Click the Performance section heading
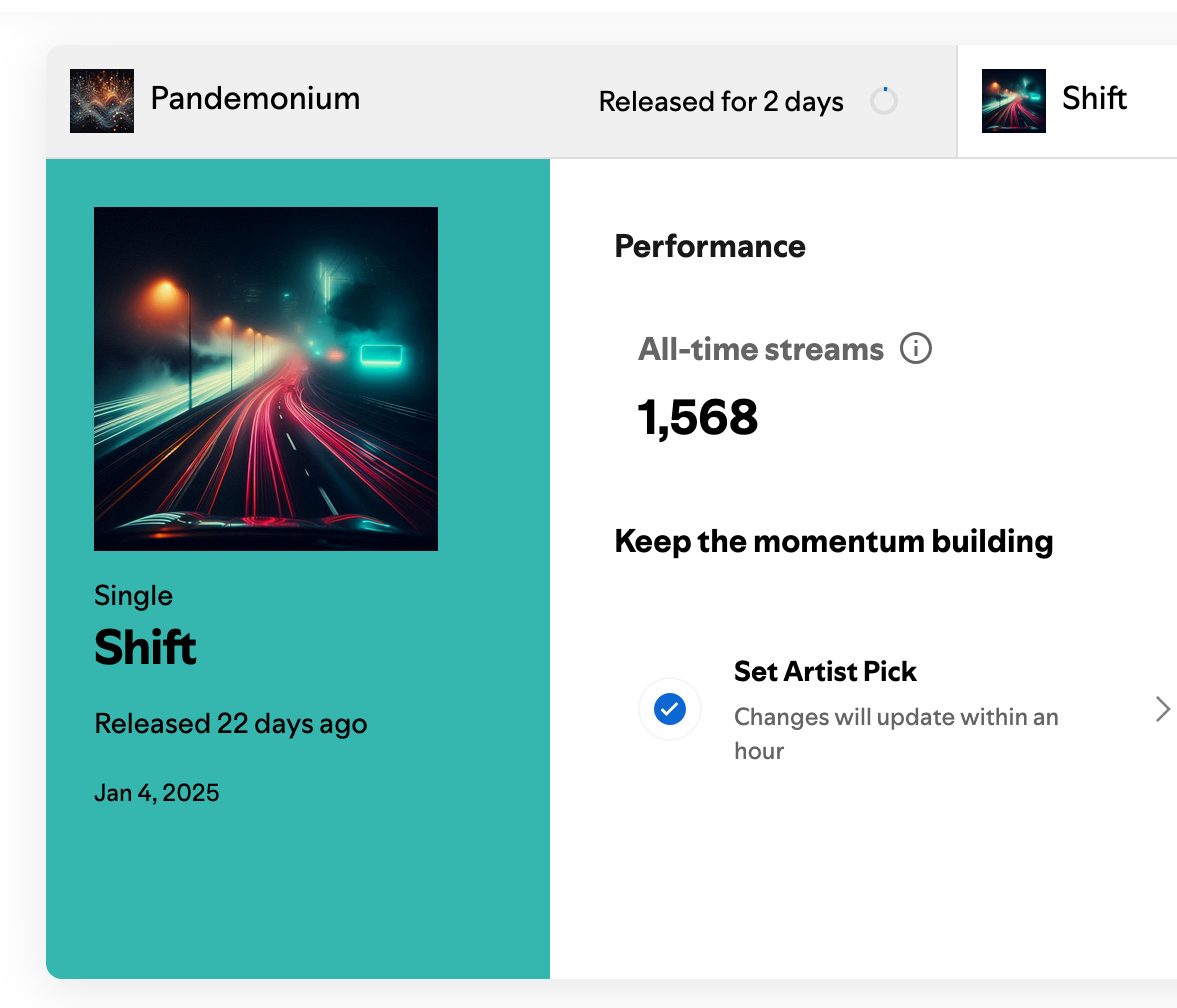The image size is (1177, 1008). pyautogui.click(x=710, y=246)
